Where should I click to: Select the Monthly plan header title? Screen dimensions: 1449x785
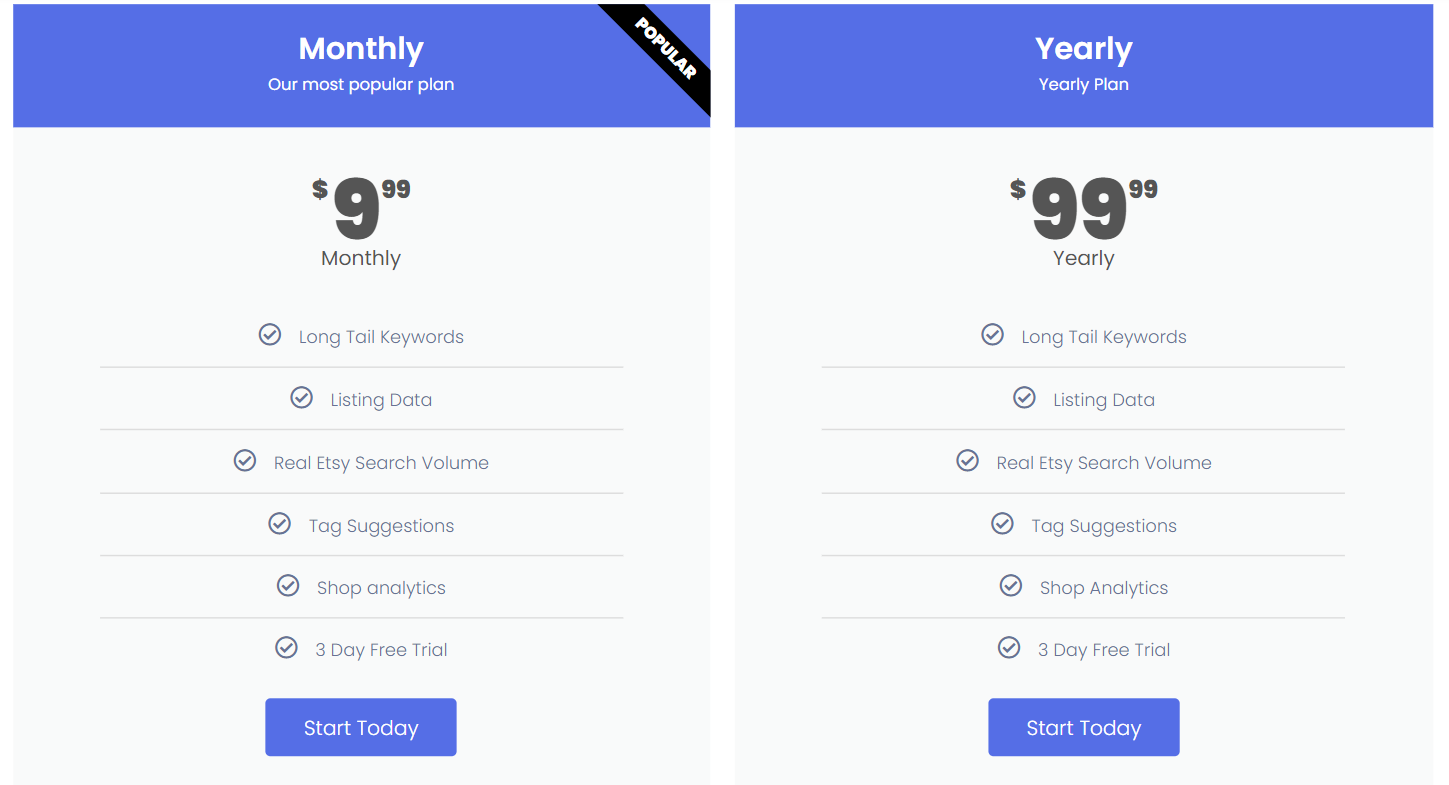click(x=361, y=48)
